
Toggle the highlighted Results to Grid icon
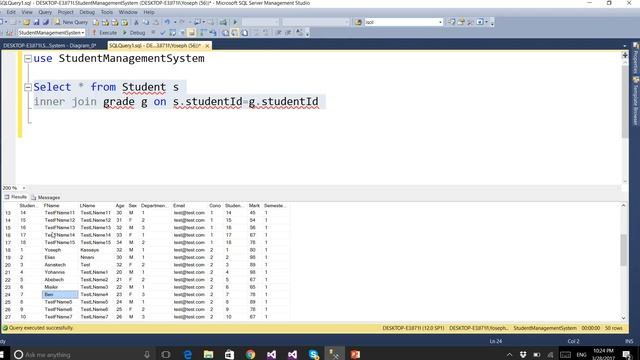[235, 33]
